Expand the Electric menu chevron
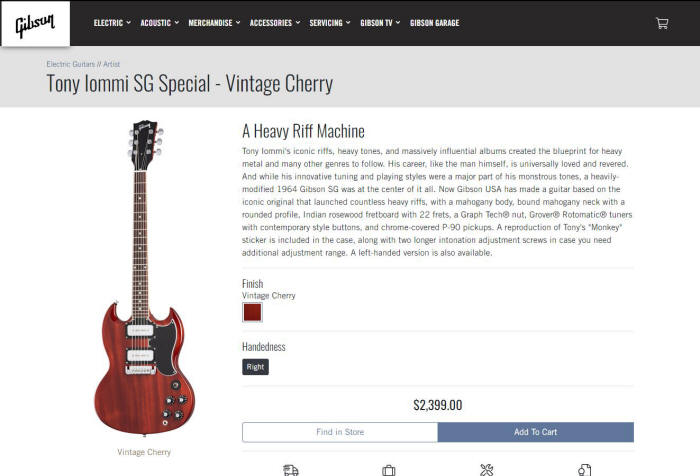Viewport: 700px width, 476px height. tap(129, 22)
